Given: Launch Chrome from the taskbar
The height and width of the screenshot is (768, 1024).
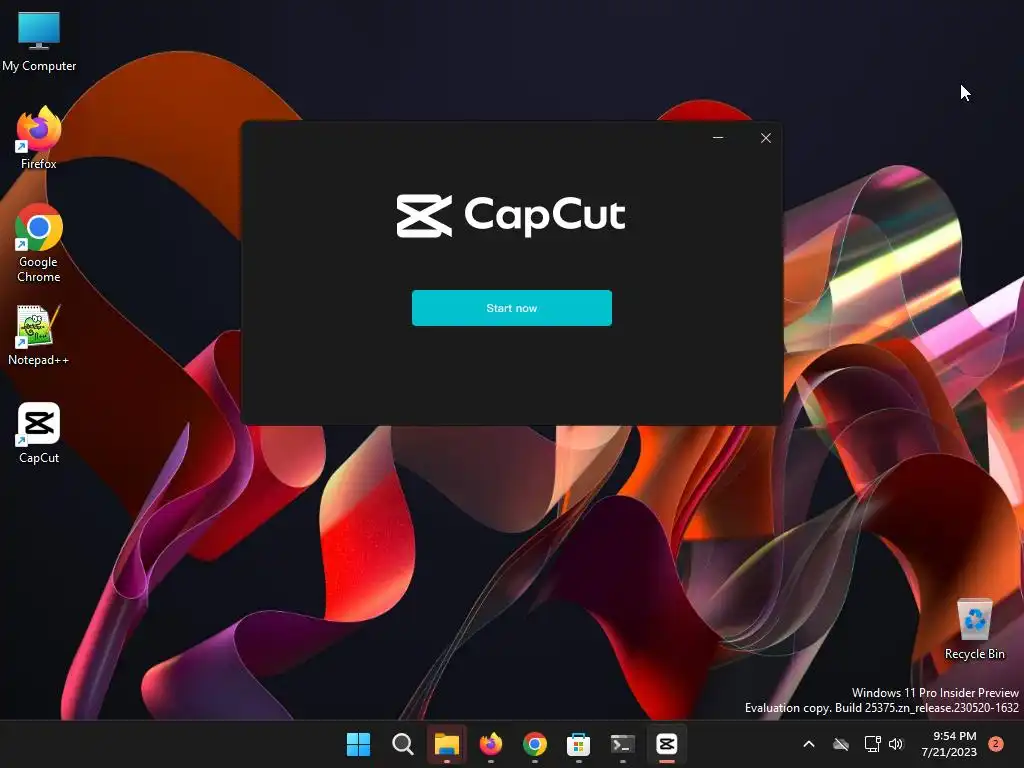Looking at the screenshot, I should [534, 744].
